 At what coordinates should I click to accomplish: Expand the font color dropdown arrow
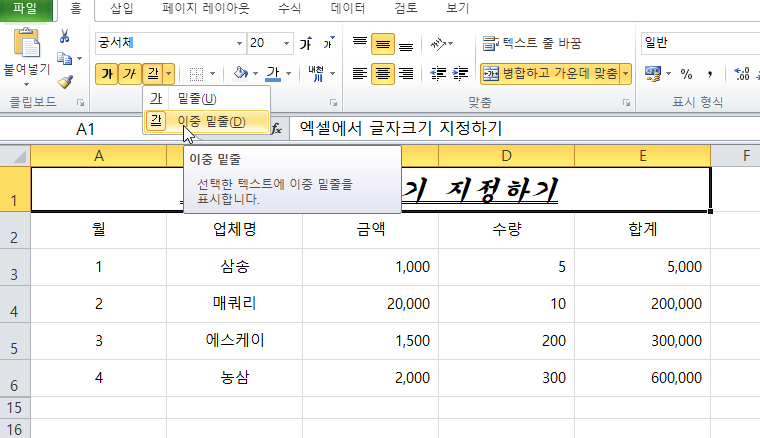tap(289, 74)
